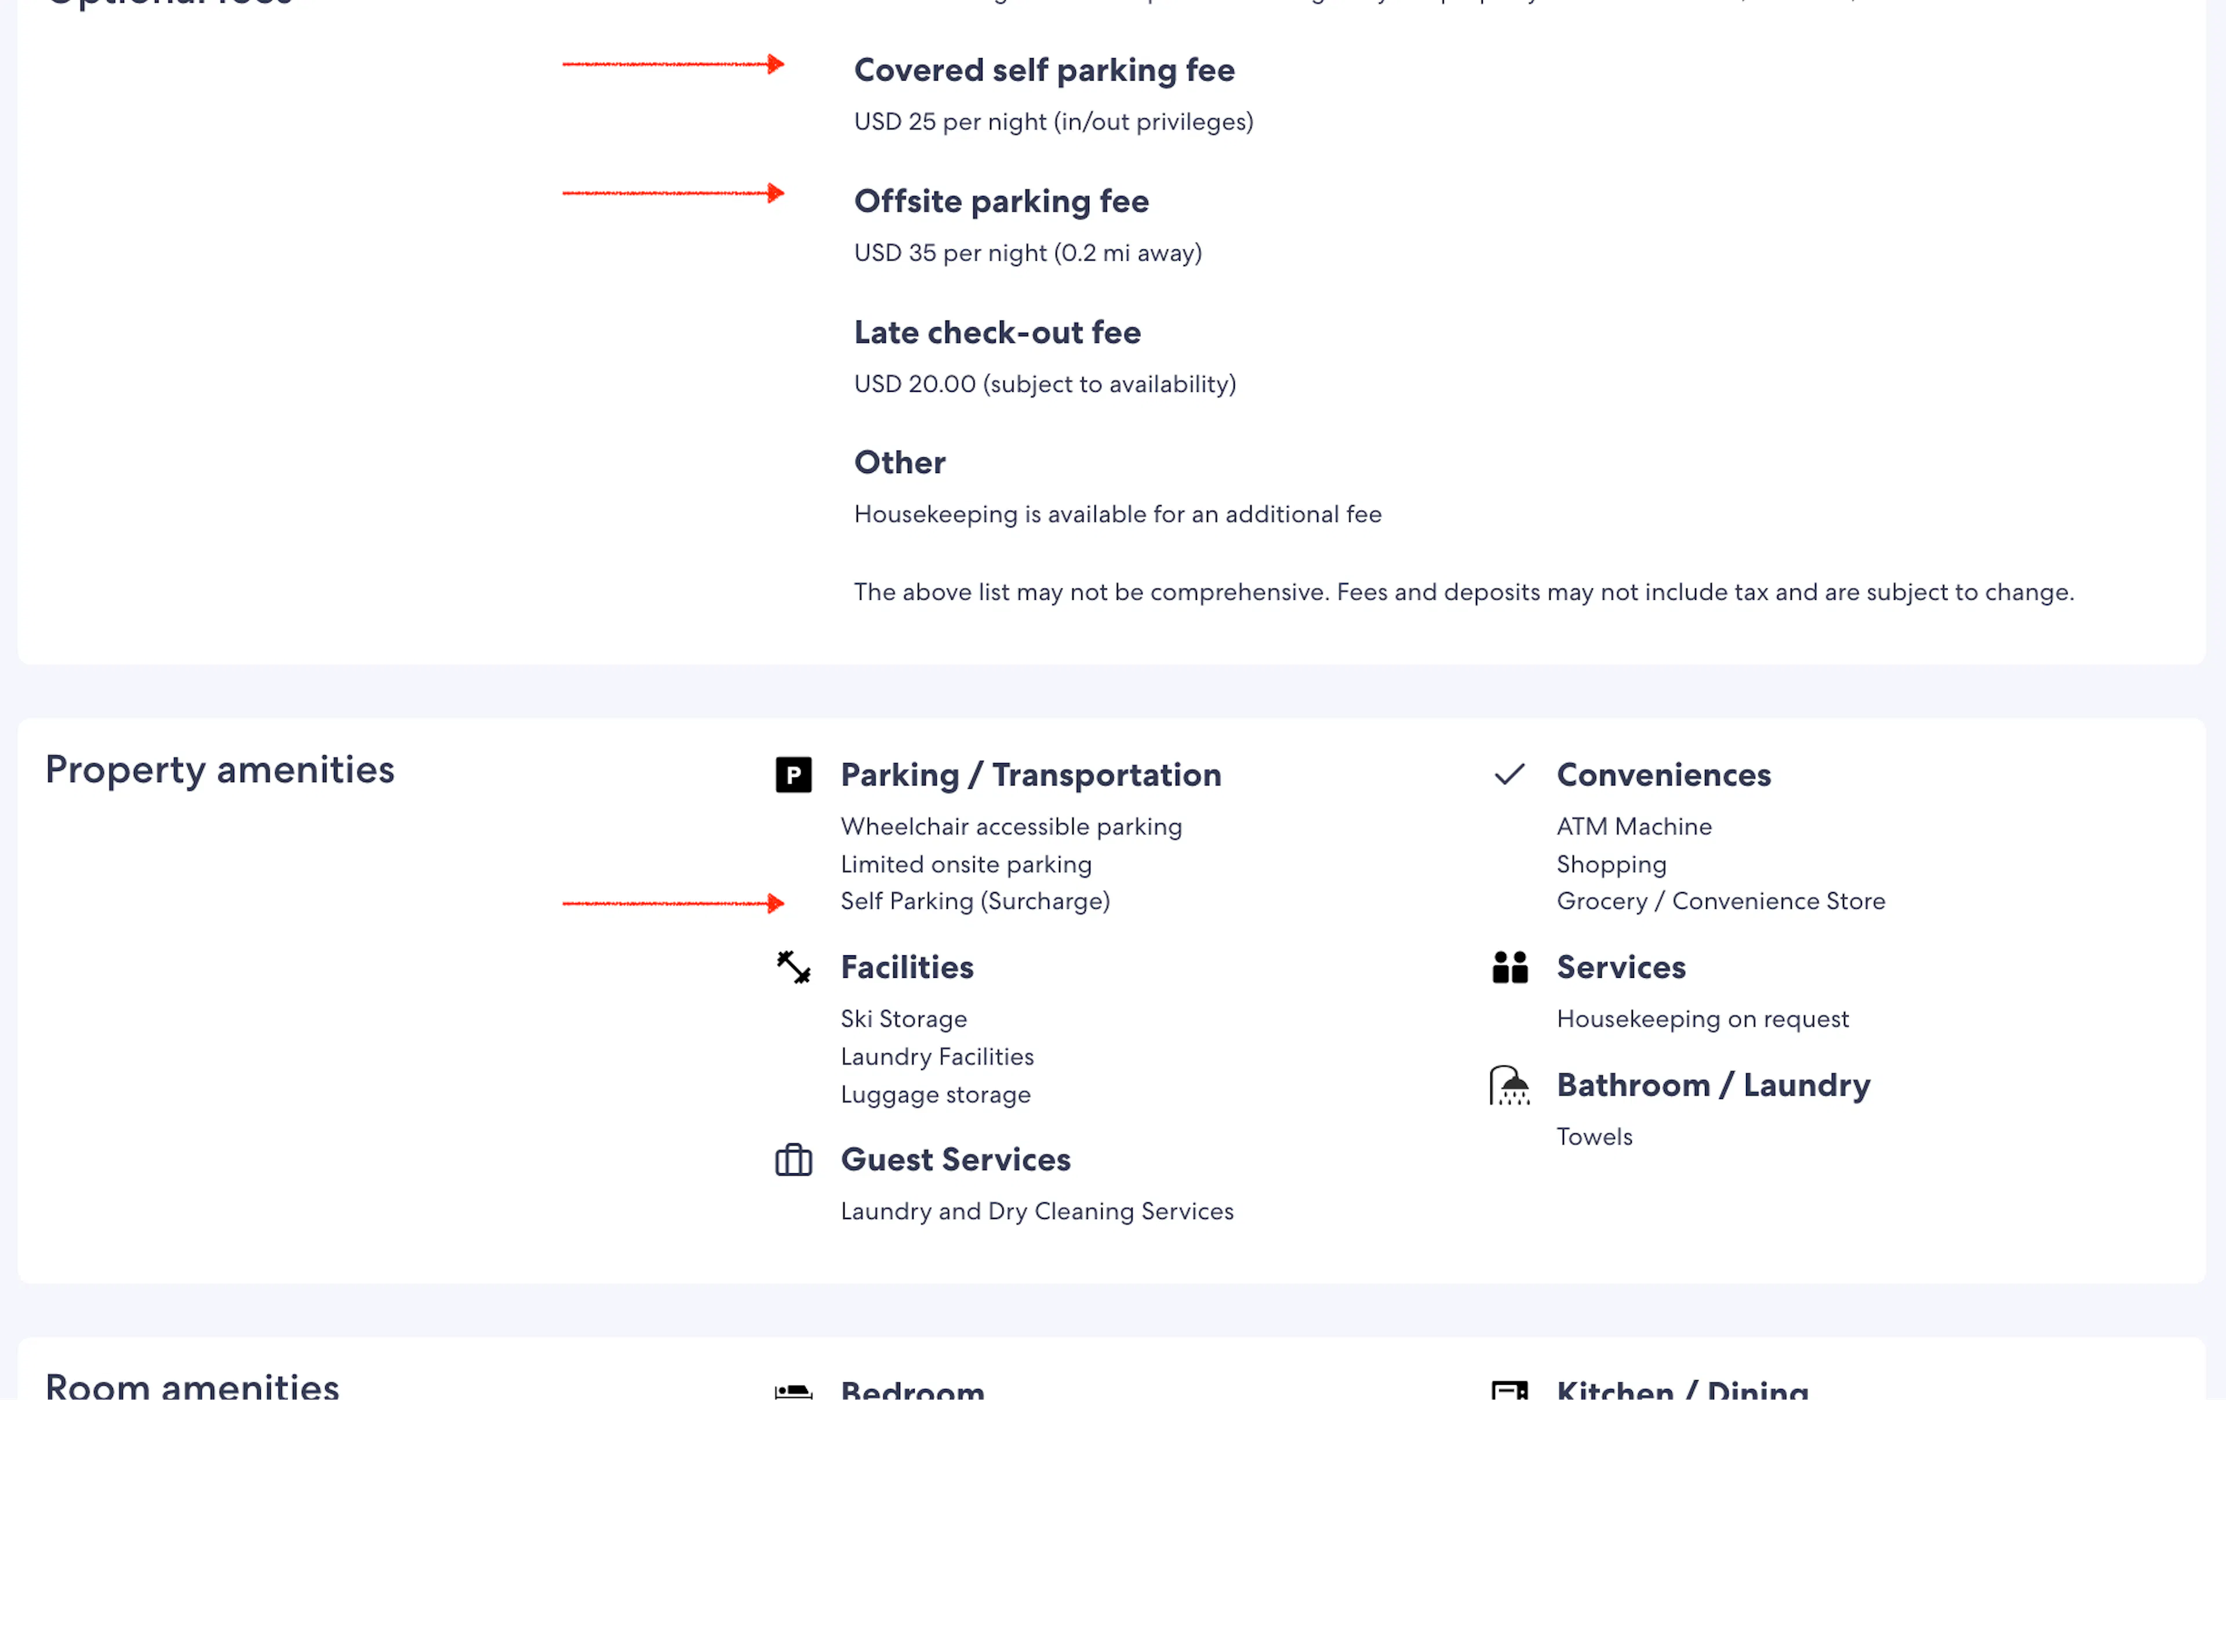This screenshot has height=1652, width=2226.
Task: Click the Bedroom bed icon
Action: [793, 1391]
